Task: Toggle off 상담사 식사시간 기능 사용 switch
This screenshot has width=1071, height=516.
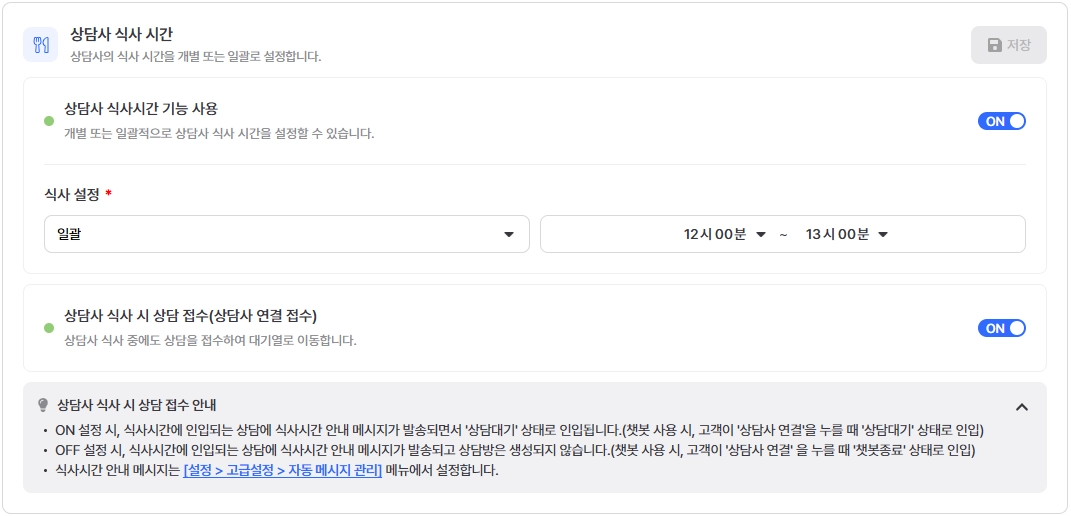Action: point(1001,121)
